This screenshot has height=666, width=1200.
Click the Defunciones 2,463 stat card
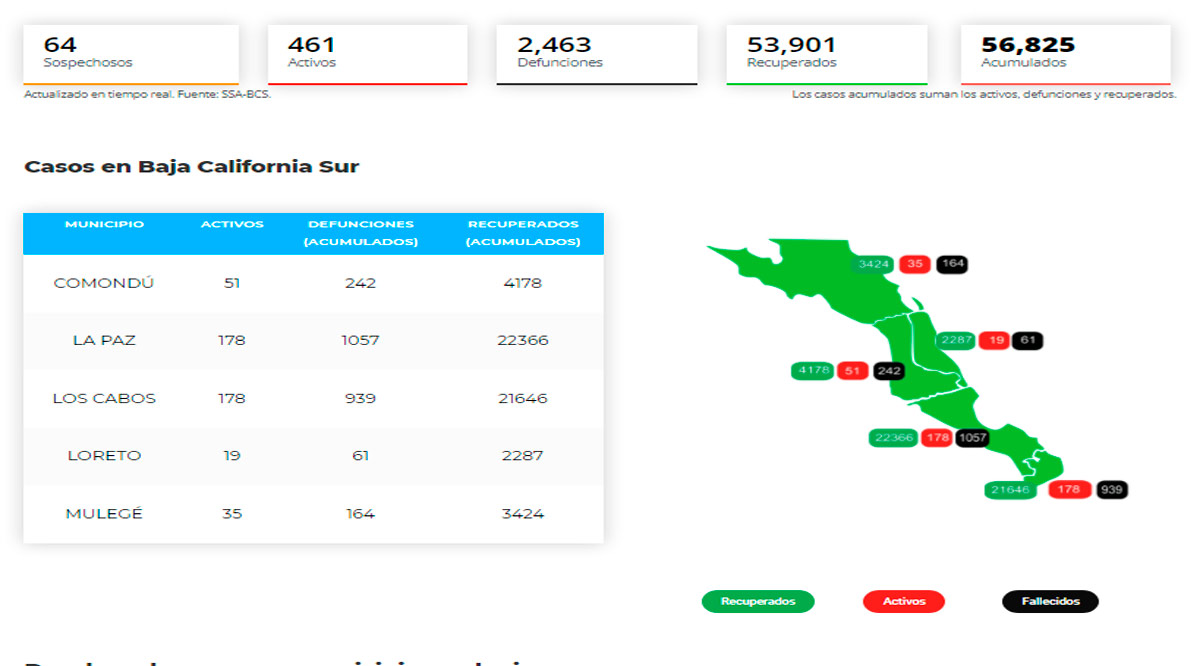pos(596,54)
